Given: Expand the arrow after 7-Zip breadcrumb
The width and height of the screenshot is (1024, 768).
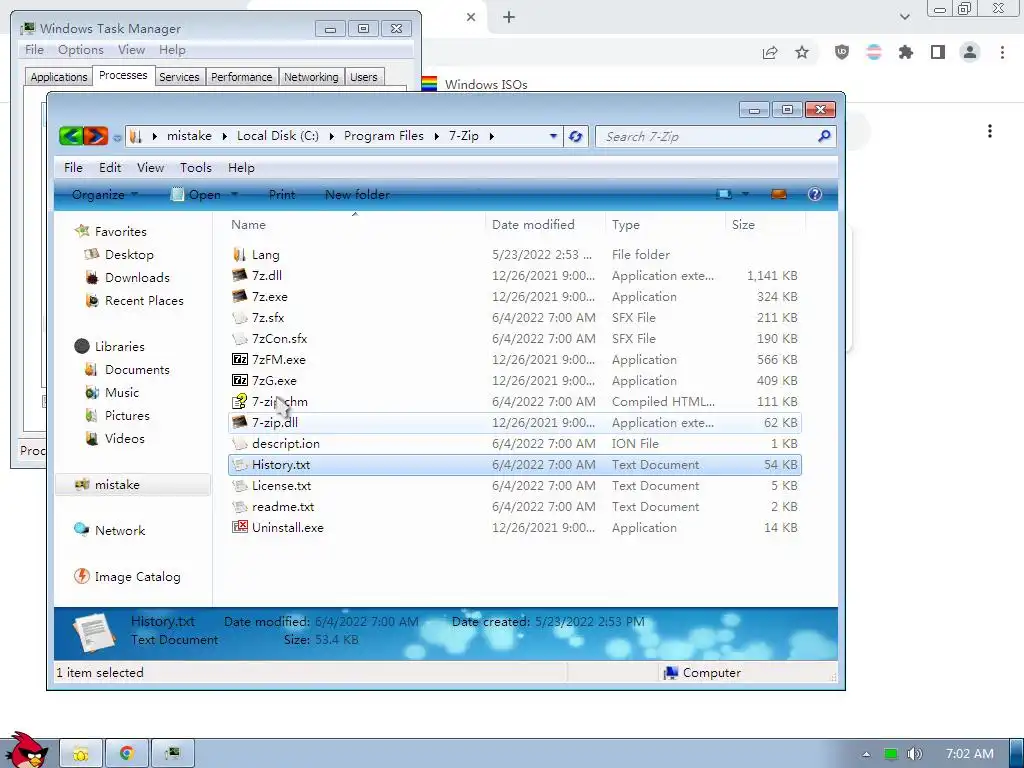Looking at the screenshot, I should click(491, 136).
